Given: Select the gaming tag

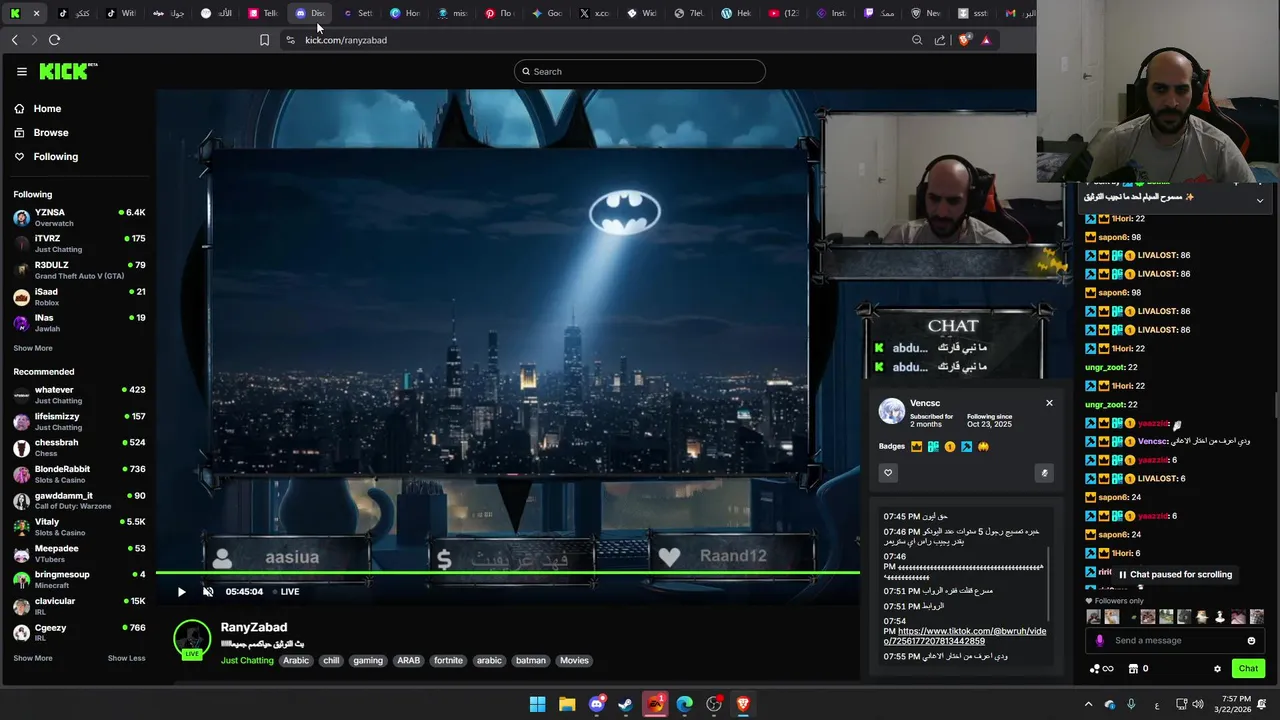Looking at the screenshot, I should point(368,660).
